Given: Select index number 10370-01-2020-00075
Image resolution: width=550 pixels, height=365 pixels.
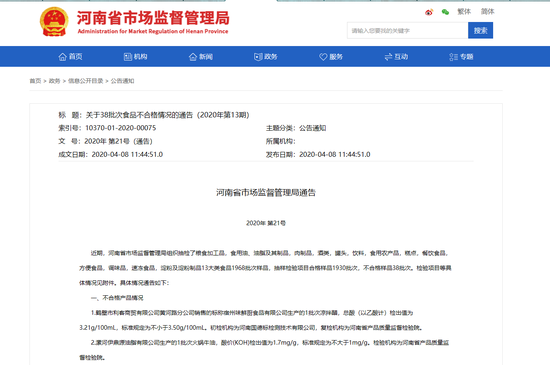Looking at the screenshot, I should (121, 128).
